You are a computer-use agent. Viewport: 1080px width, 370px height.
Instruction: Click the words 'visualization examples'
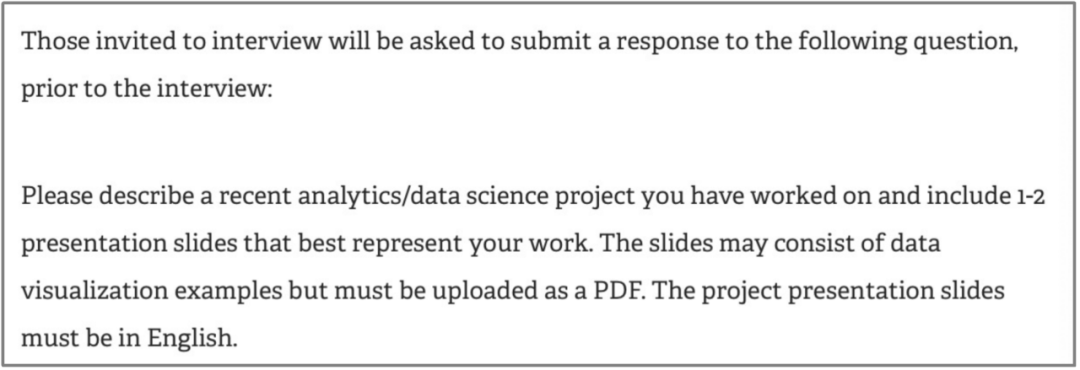[x=152, y=293]
